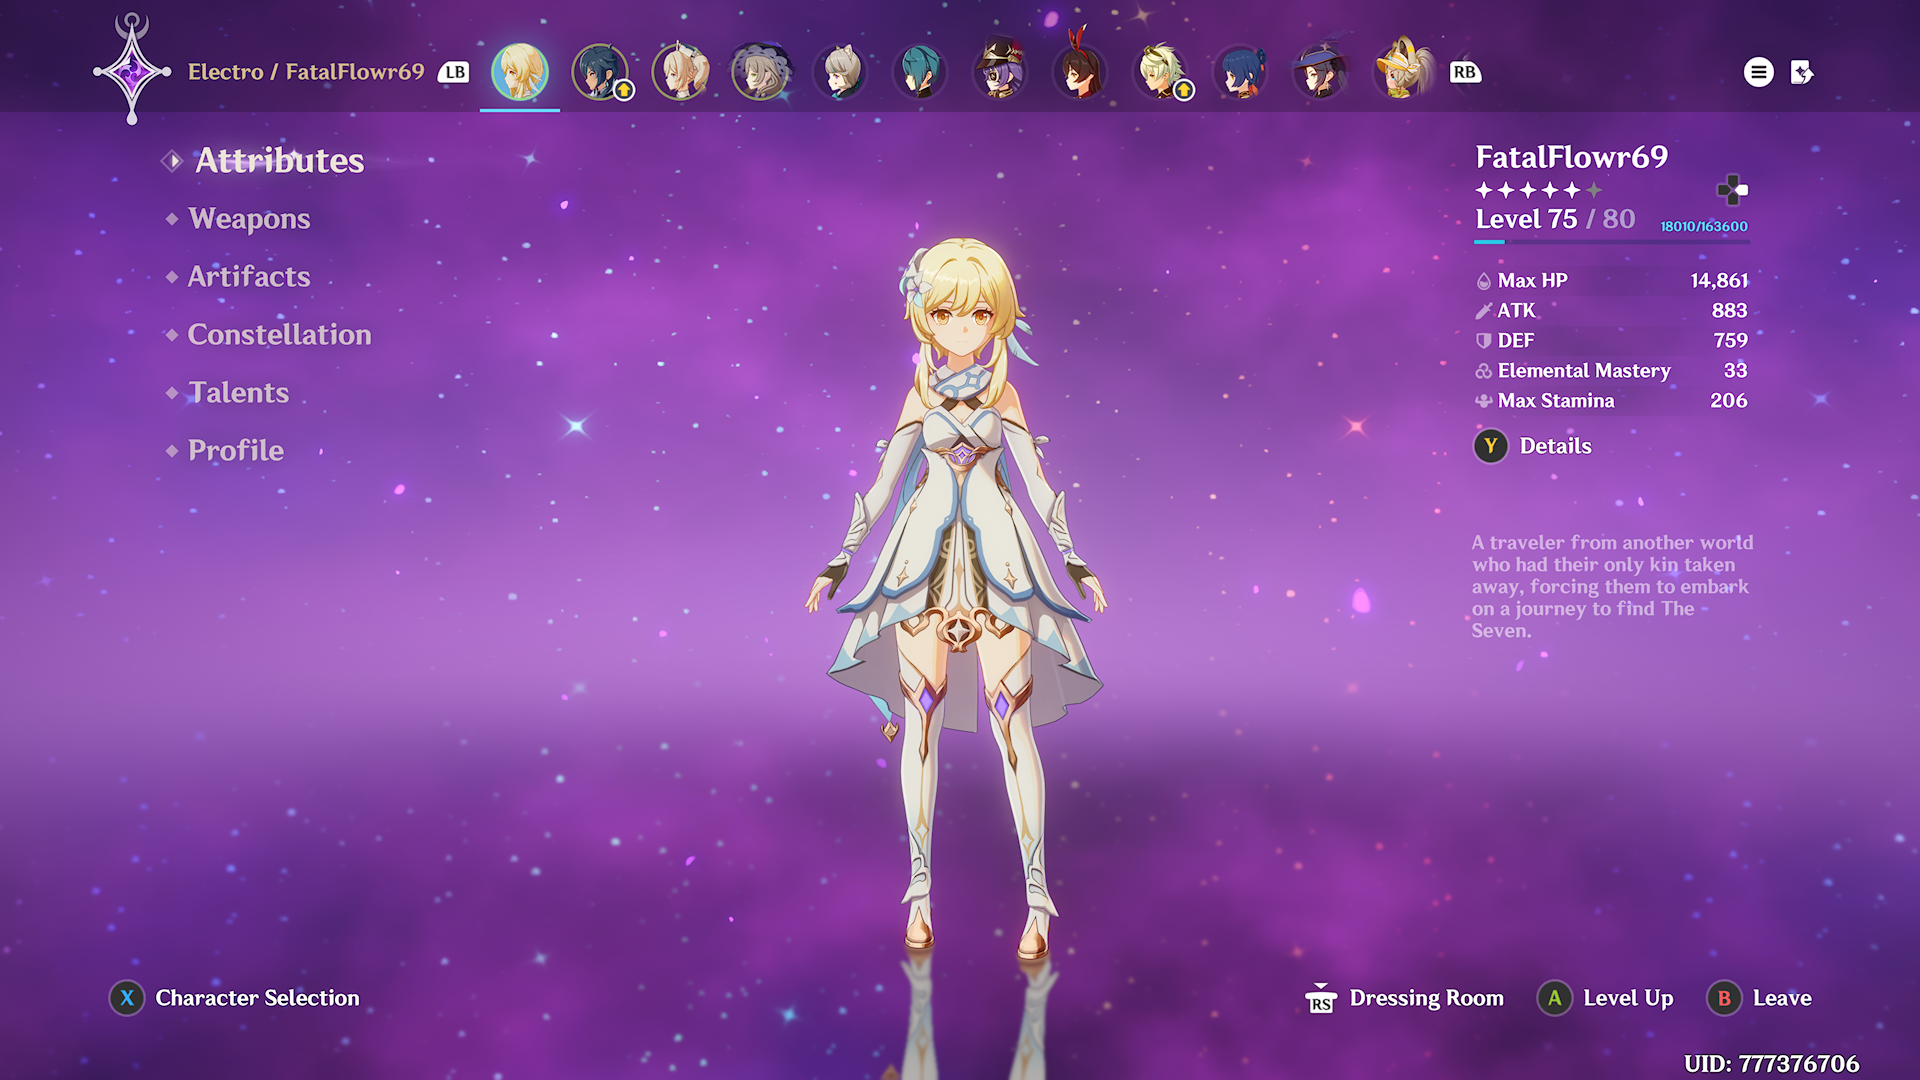Select the witch-hat Mona character portrait
This screenshot has height=1080, width=1920.
point(1320,72)
